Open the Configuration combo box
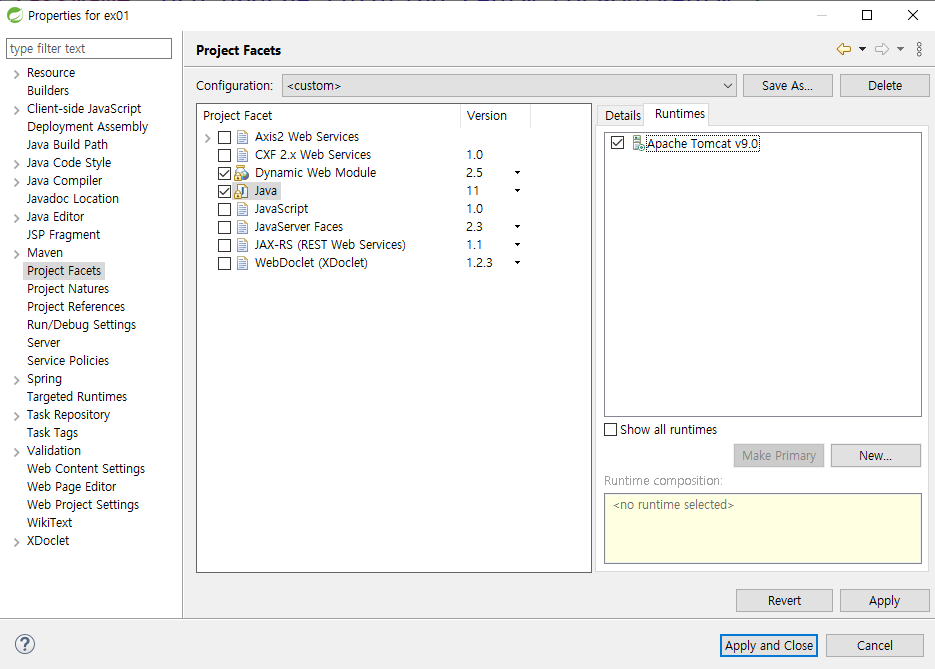This screenshot has height=669, width=935. pyautogui.click(x=509, y=85)
